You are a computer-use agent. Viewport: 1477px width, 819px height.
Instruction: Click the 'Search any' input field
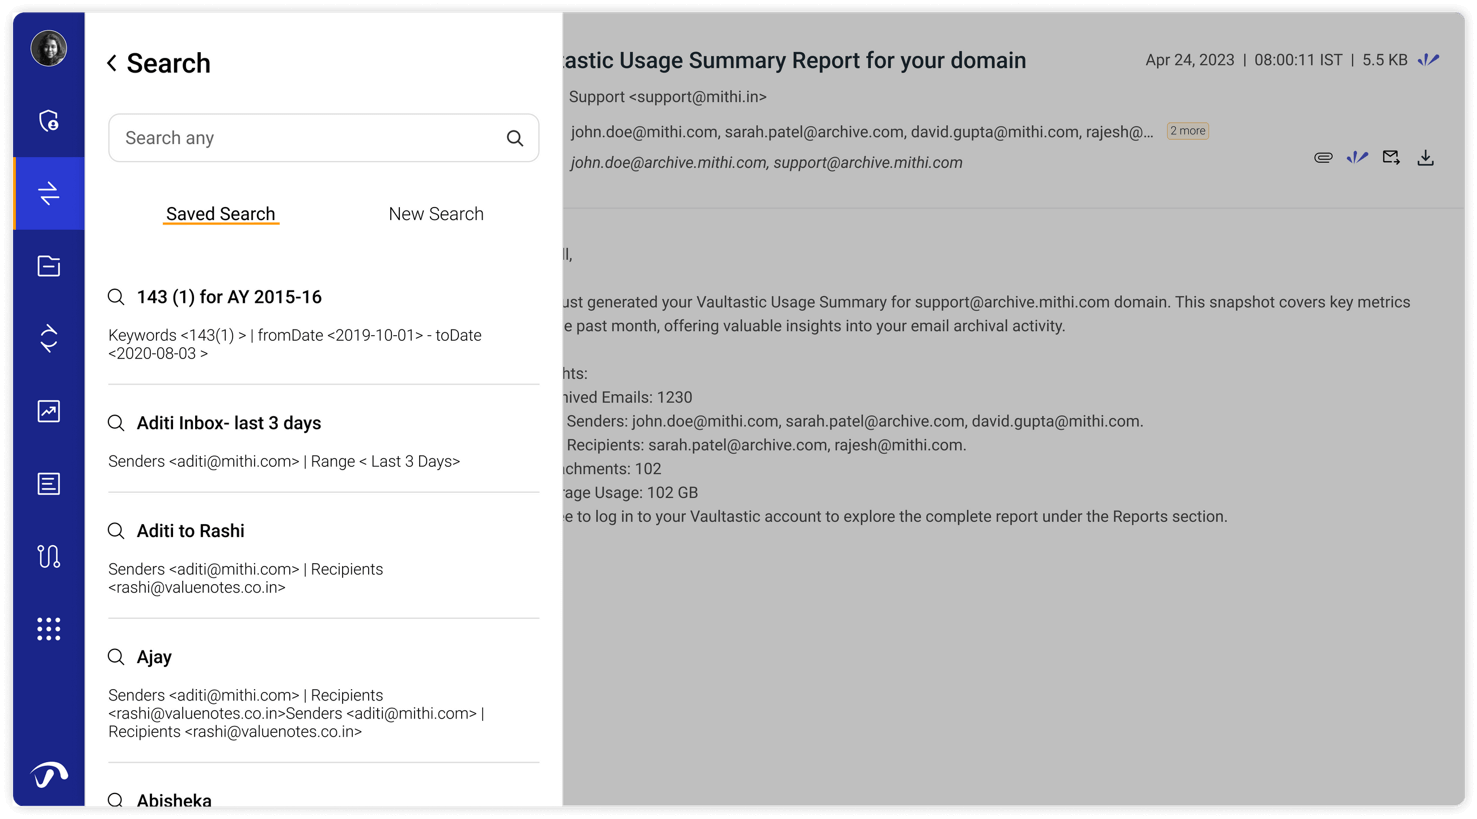tap(310, 138)
